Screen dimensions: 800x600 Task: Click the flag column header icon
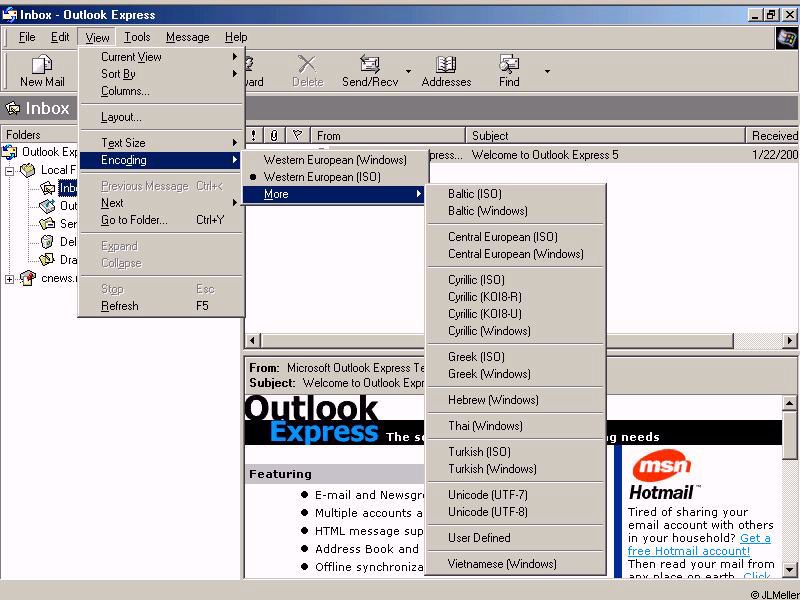(296, 136)
